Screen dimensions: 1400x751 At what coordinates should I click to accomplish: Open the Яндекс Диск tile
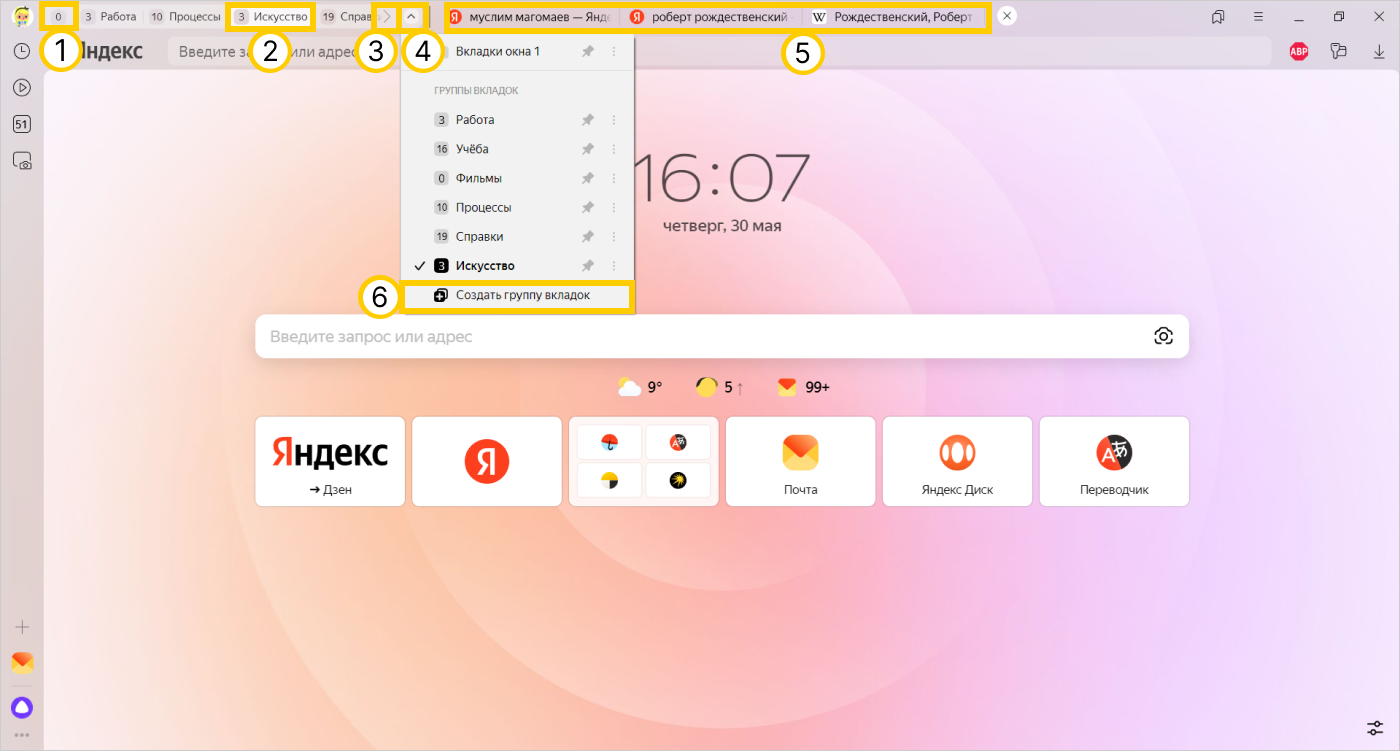tap(957, 461)
